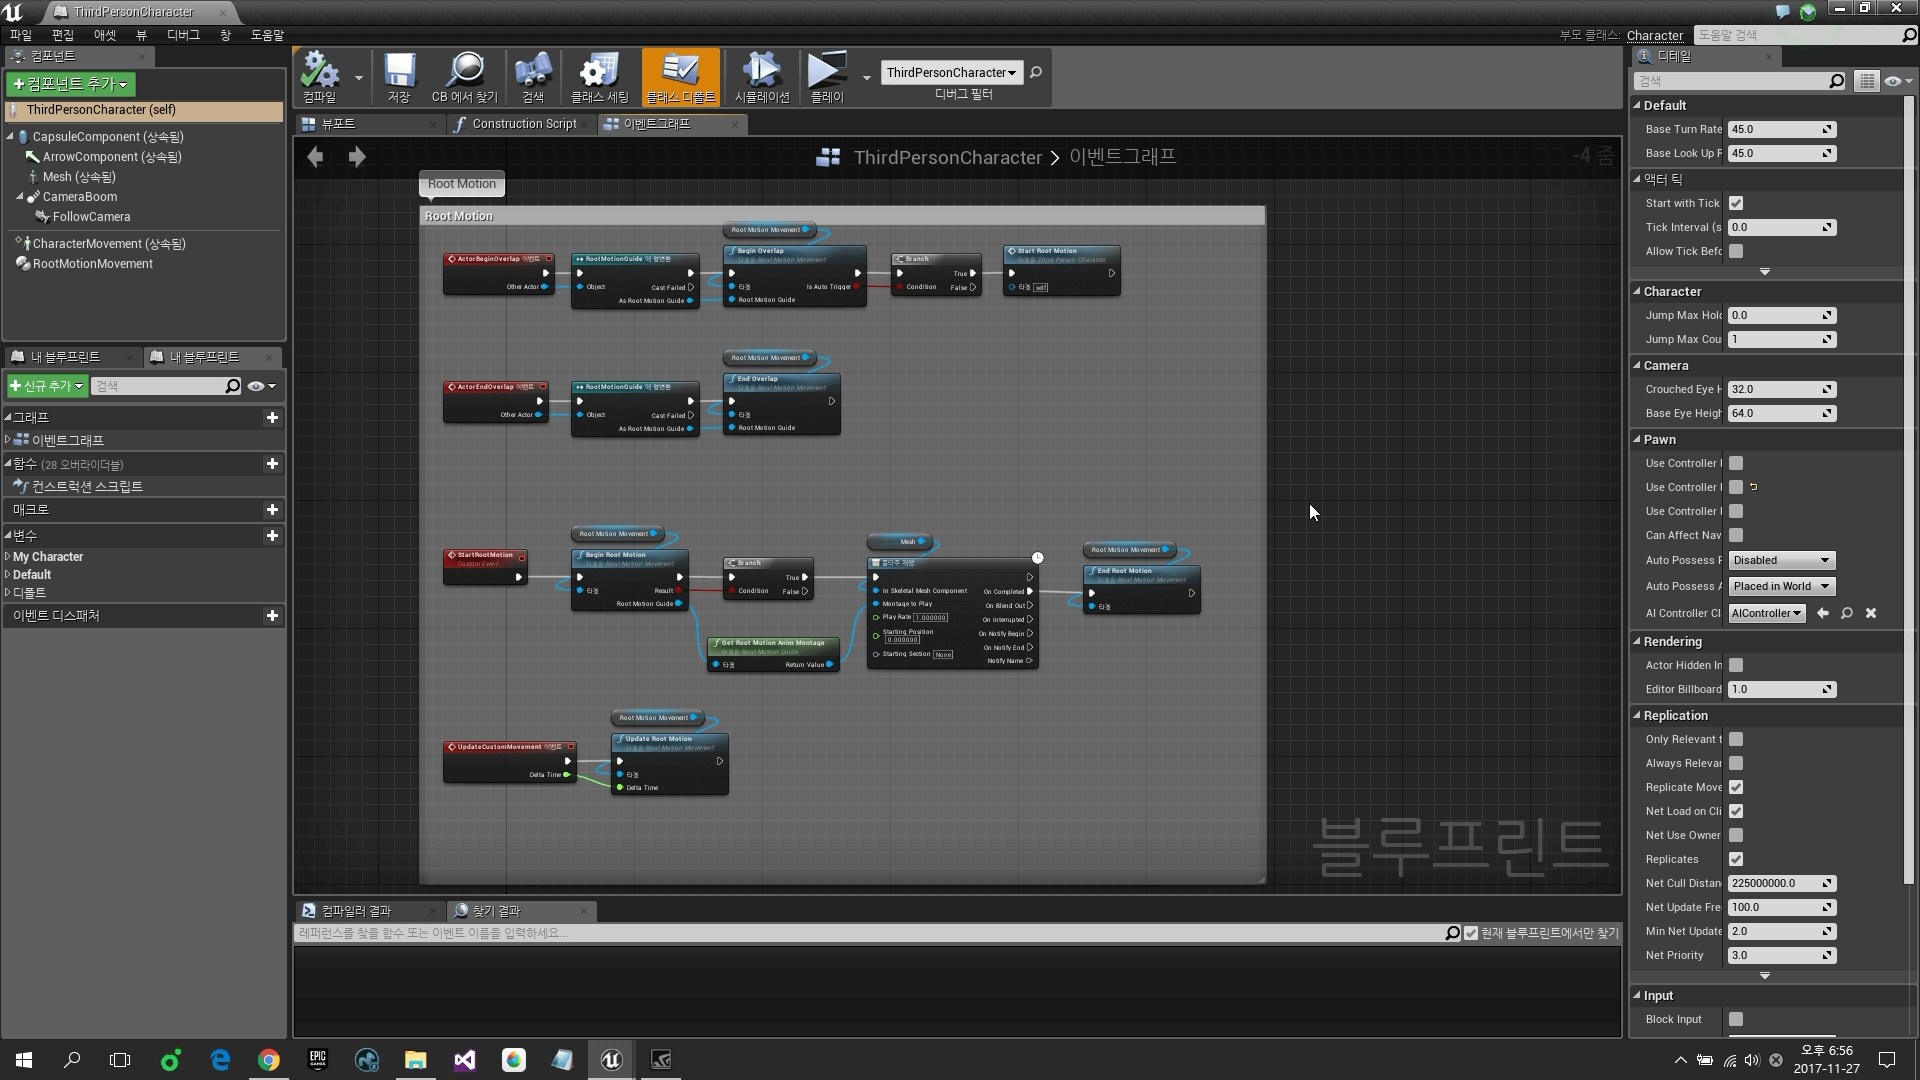Add a new function with plus icon

click(x=272, y=464)
